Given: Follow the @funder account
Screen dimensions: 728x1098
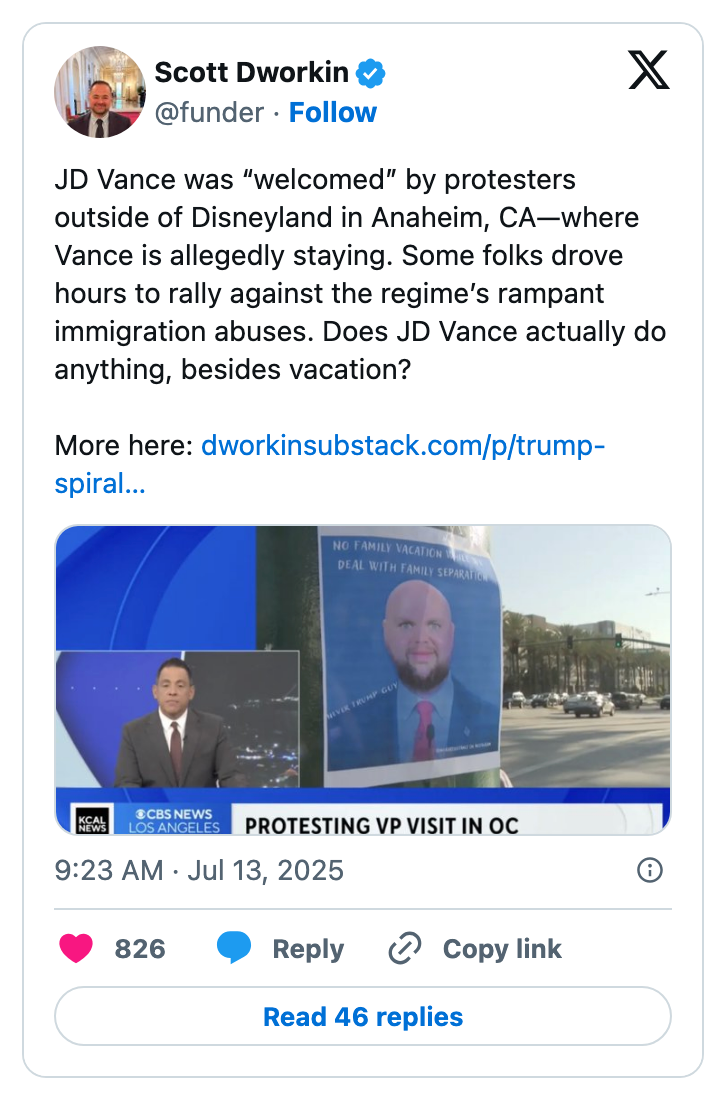Looking at the screenshot, I should (333, 112).
